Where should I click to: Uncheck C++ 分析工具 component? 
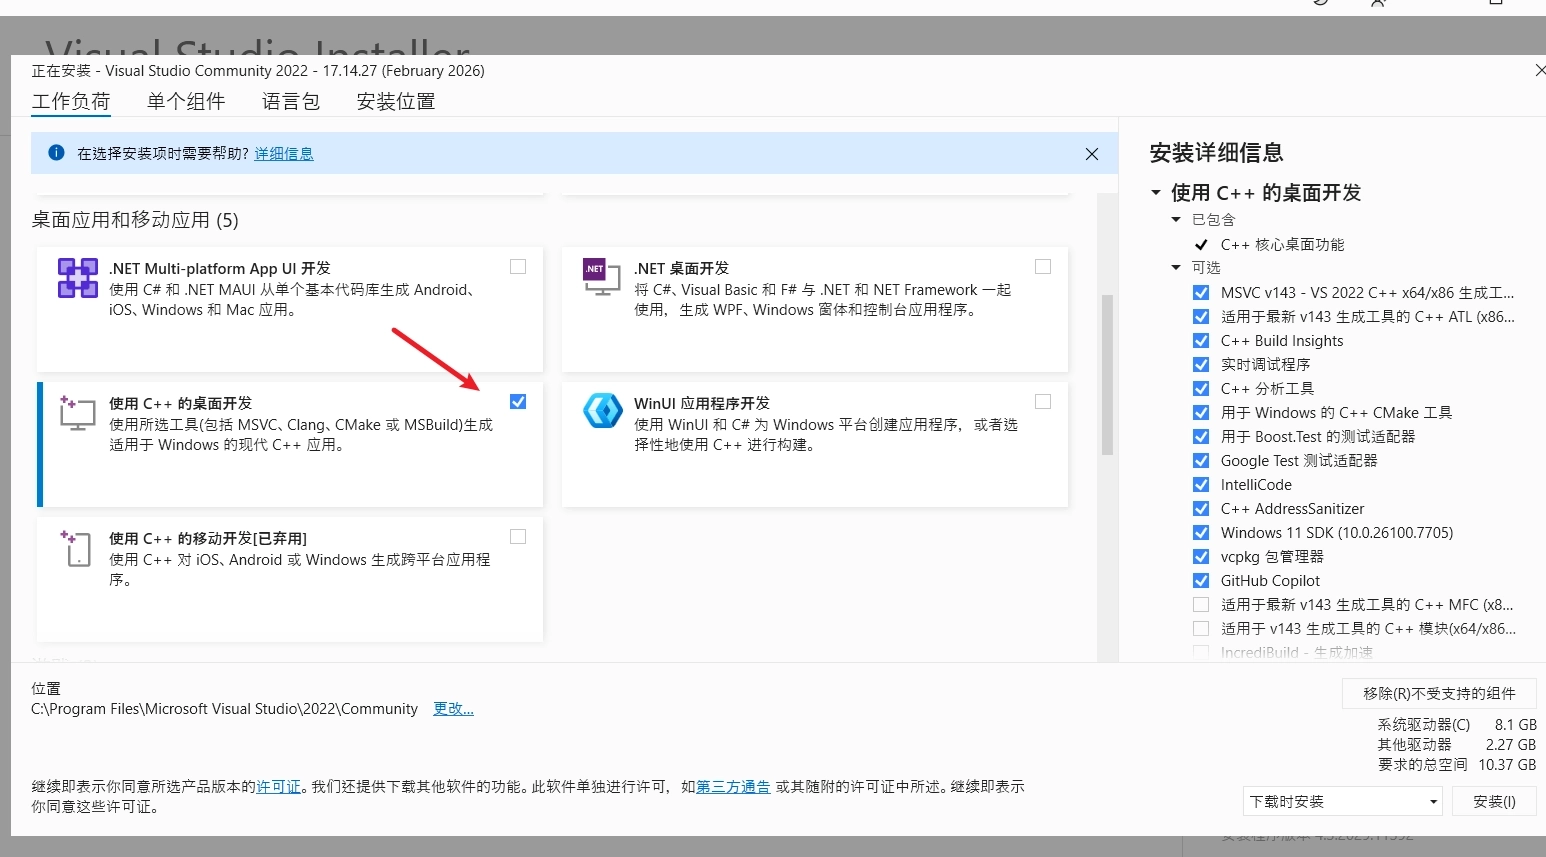point(1201,389)
